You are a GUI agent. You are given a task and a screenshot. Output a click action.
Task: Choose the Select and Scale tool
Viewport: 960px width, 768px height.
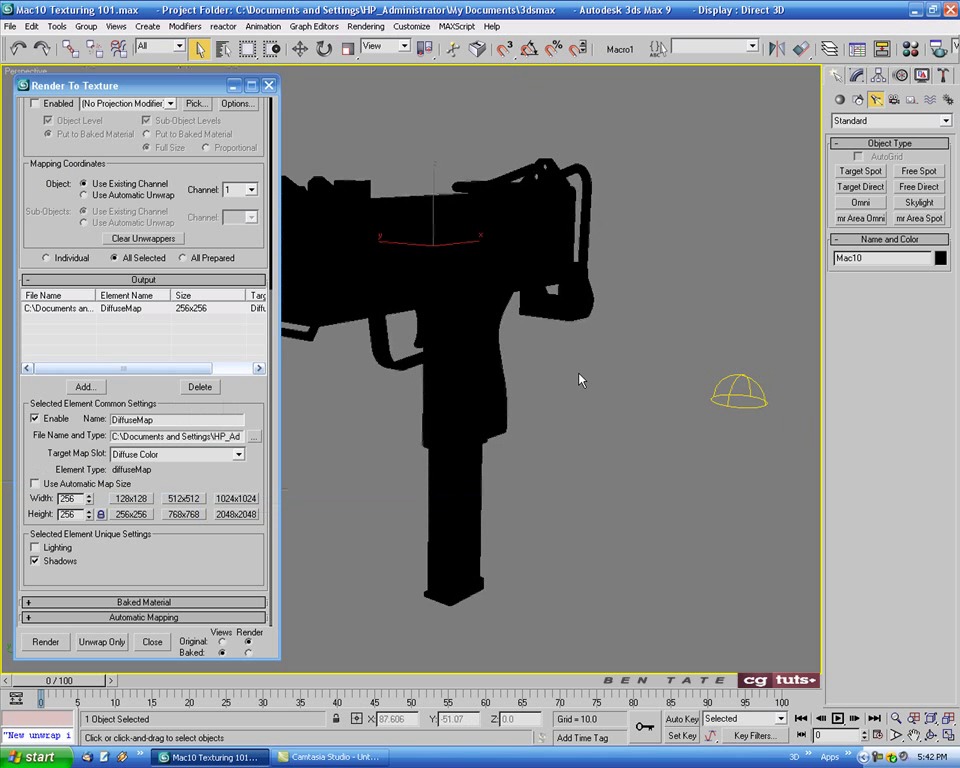[348, 49]
